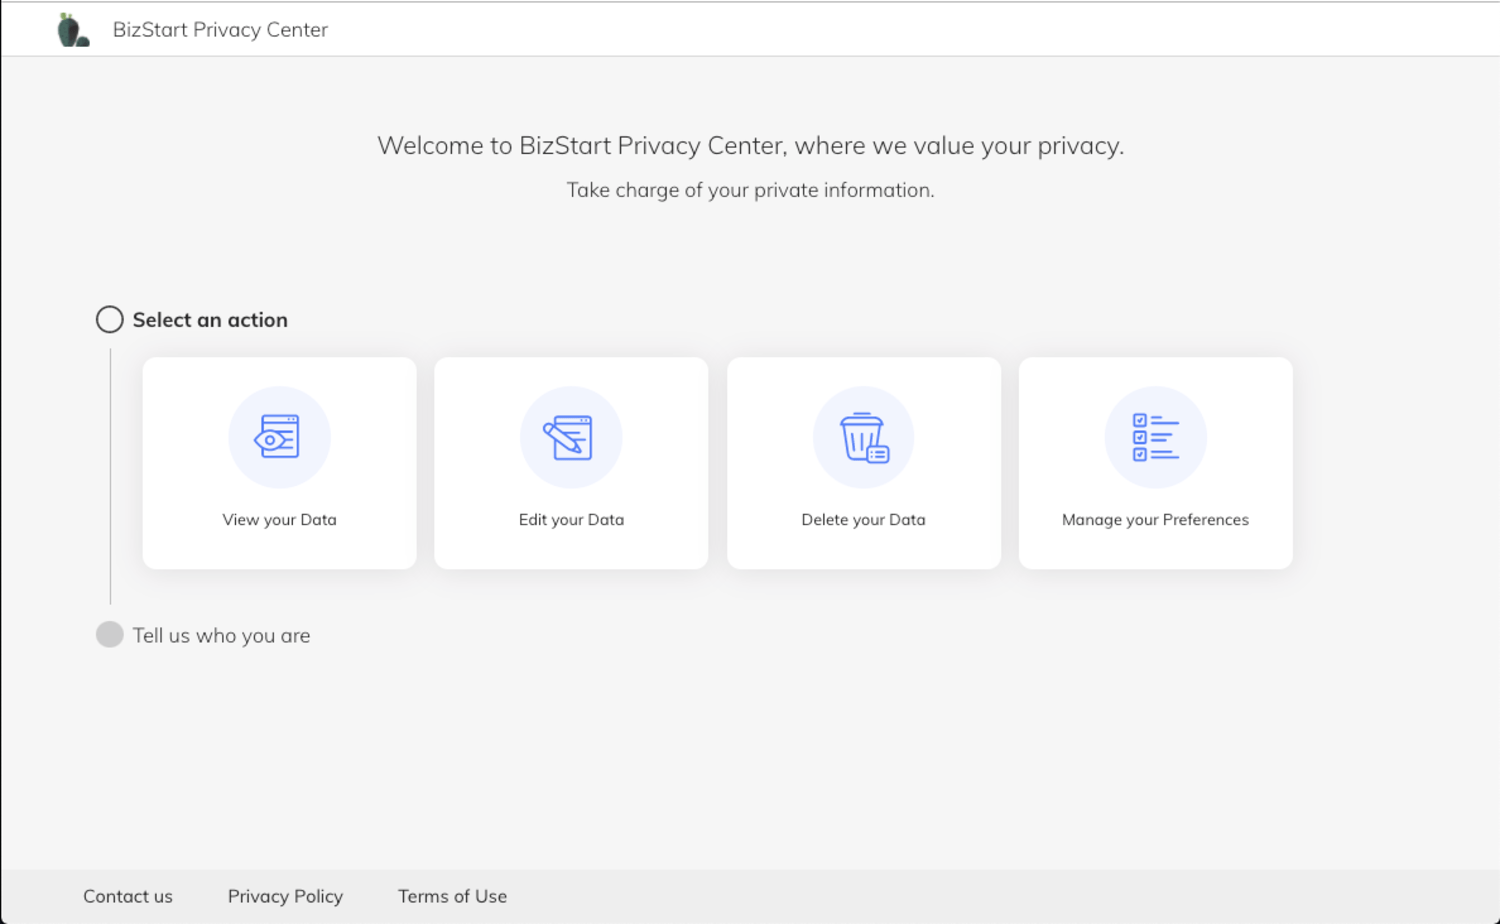Viewport: 1500px width, 924px height.
Task: Click the BizStart Privacy Center header title
Action: tap(220, 30)
